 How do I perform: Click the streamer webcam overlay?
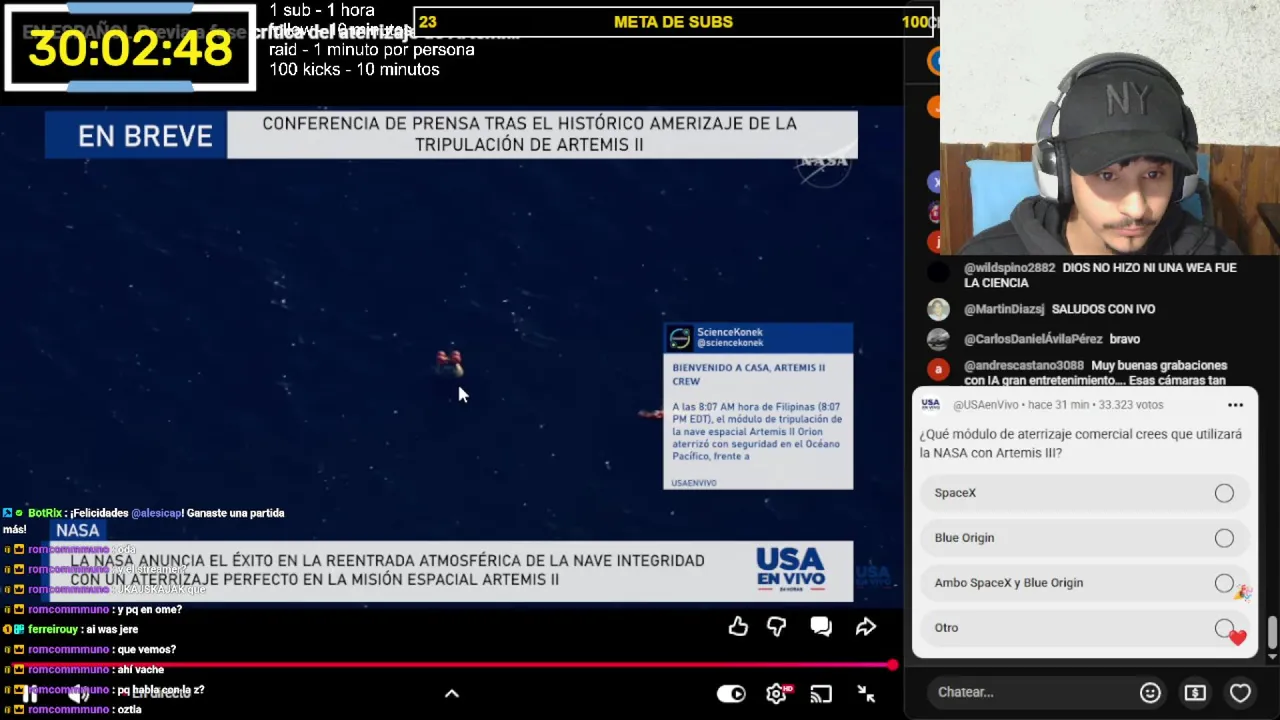point(1110,127)
